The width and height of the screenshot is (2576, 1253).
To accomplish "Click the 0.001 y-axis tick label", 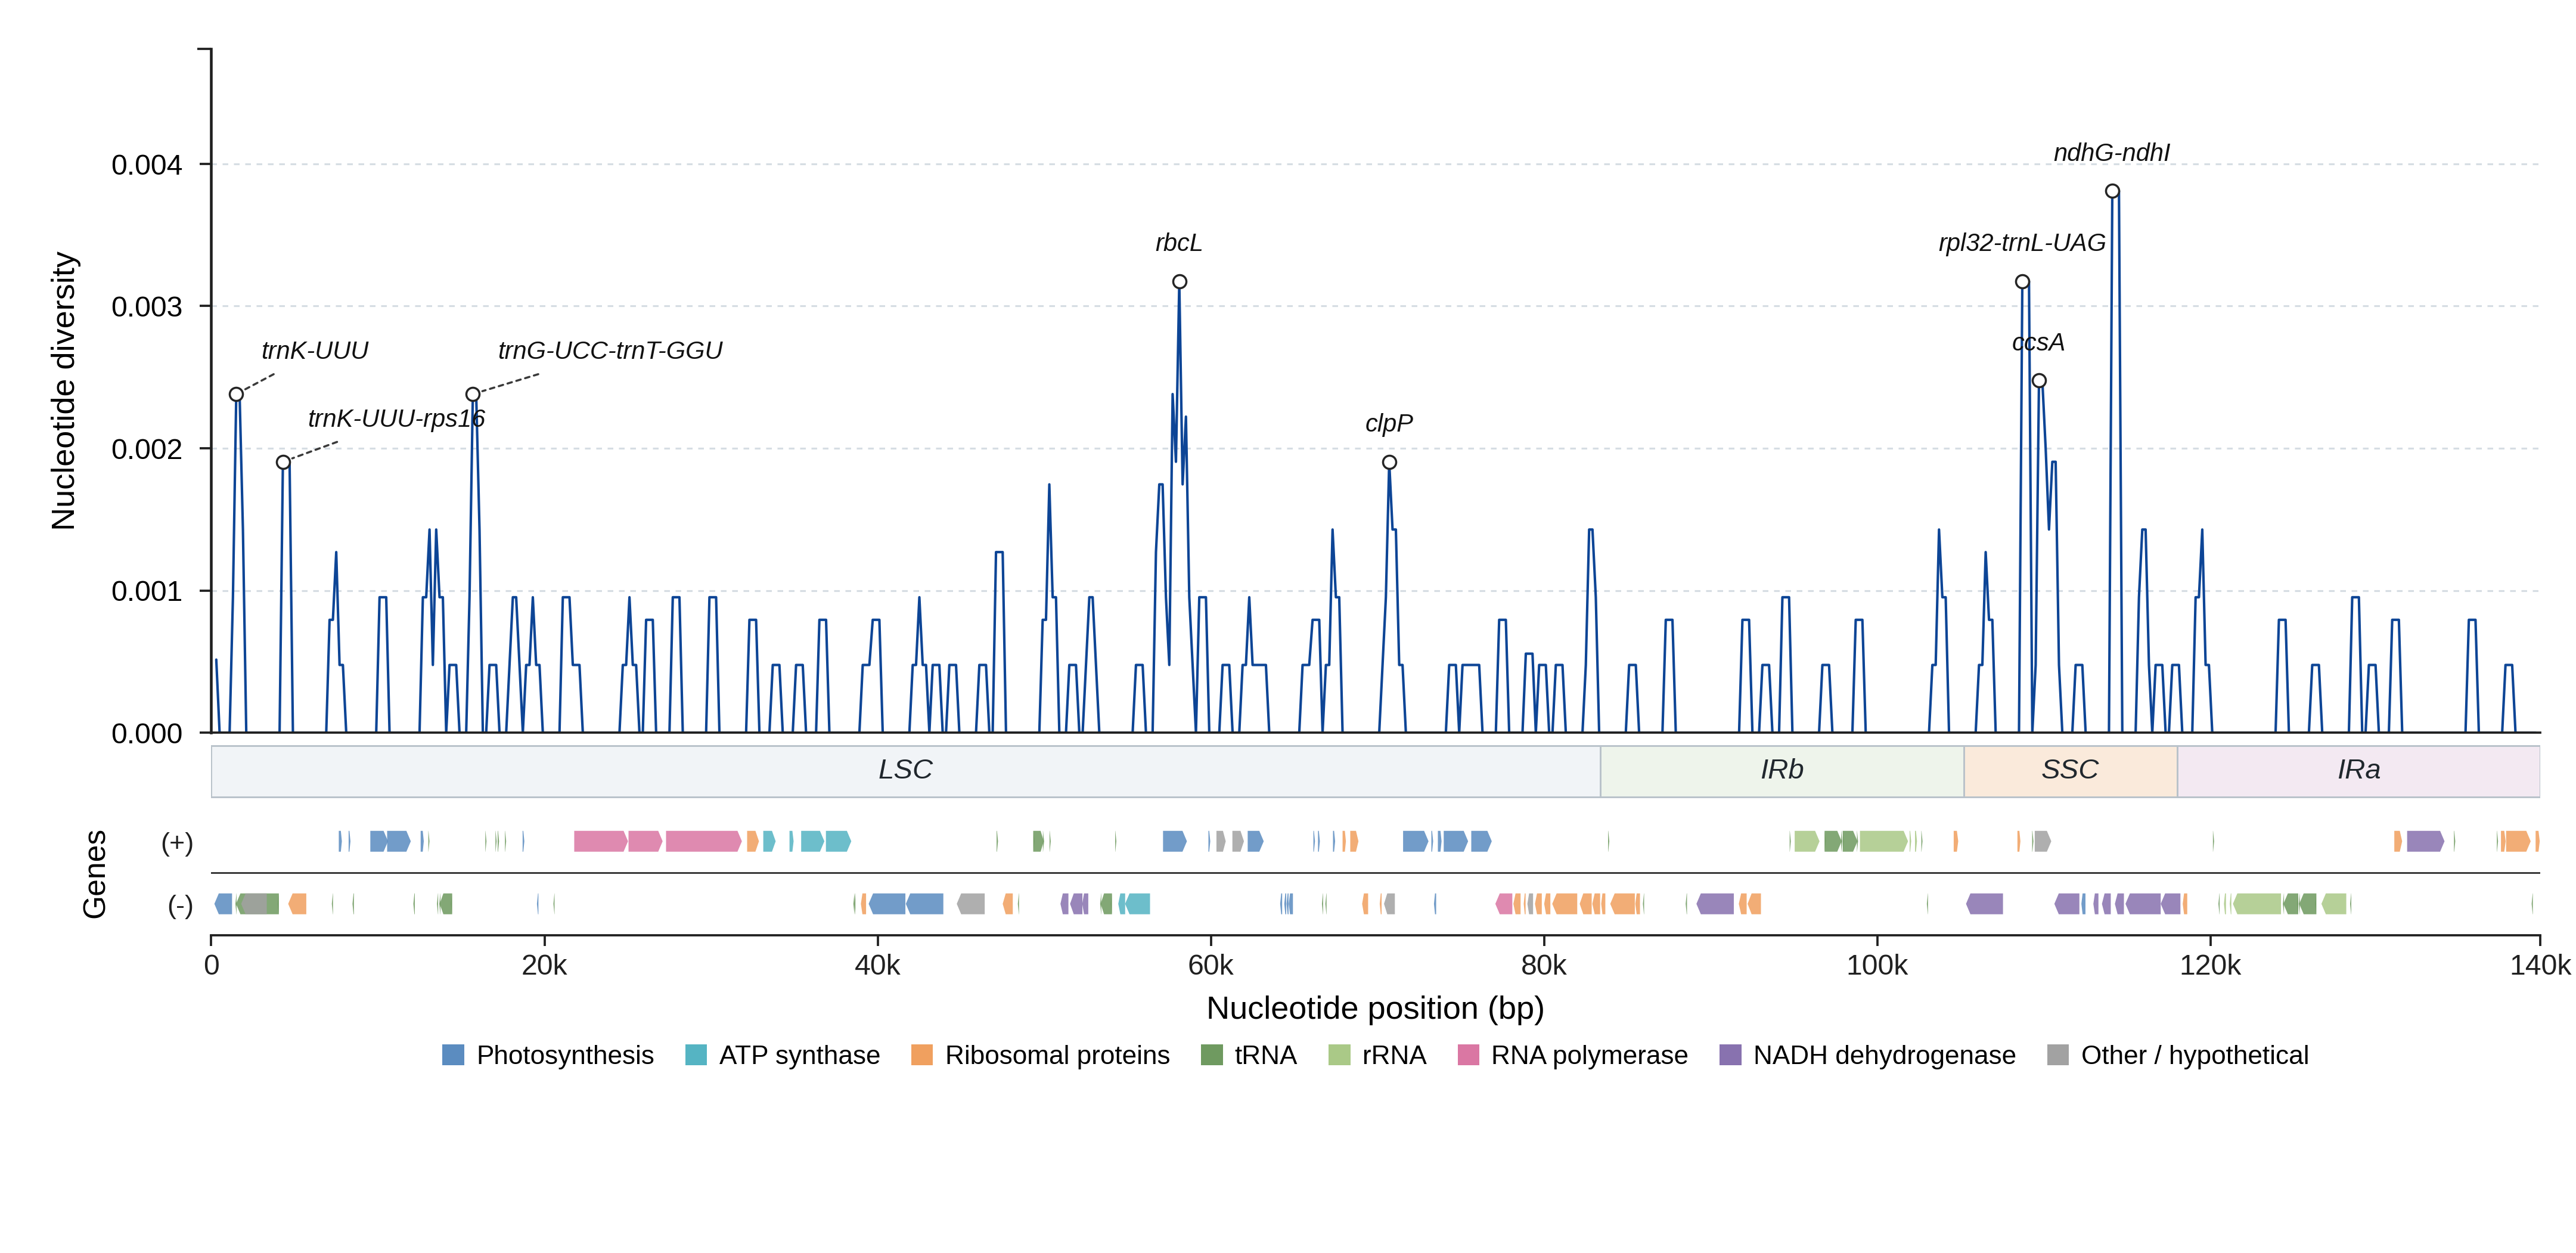I will 147,592.
